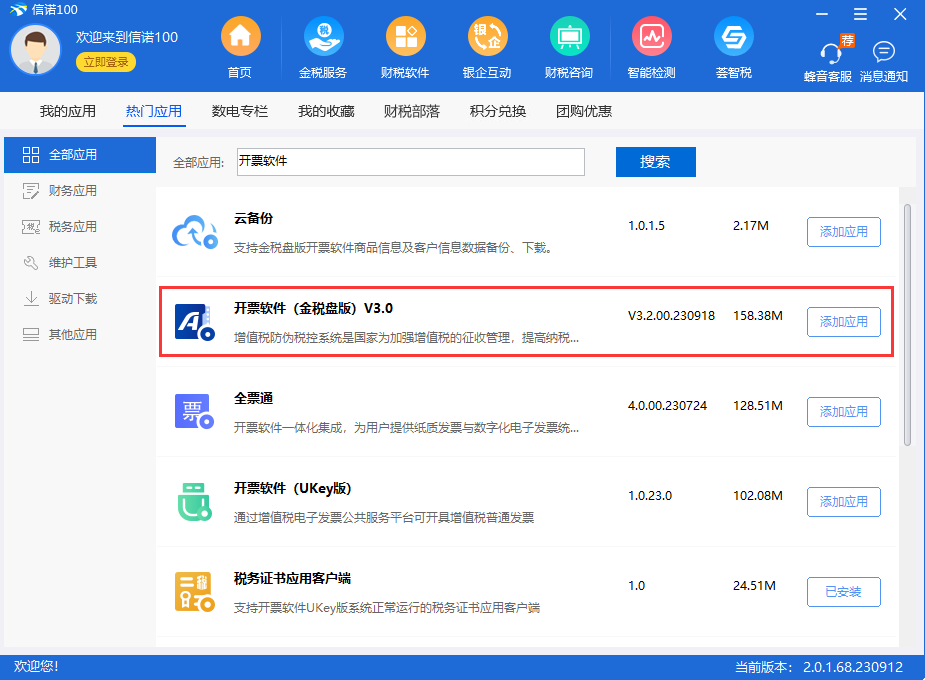The width and height of the screenshot is (925, 680).
Task: Switch to the 积分兑换 tab
Action: [x=498, y=111]
